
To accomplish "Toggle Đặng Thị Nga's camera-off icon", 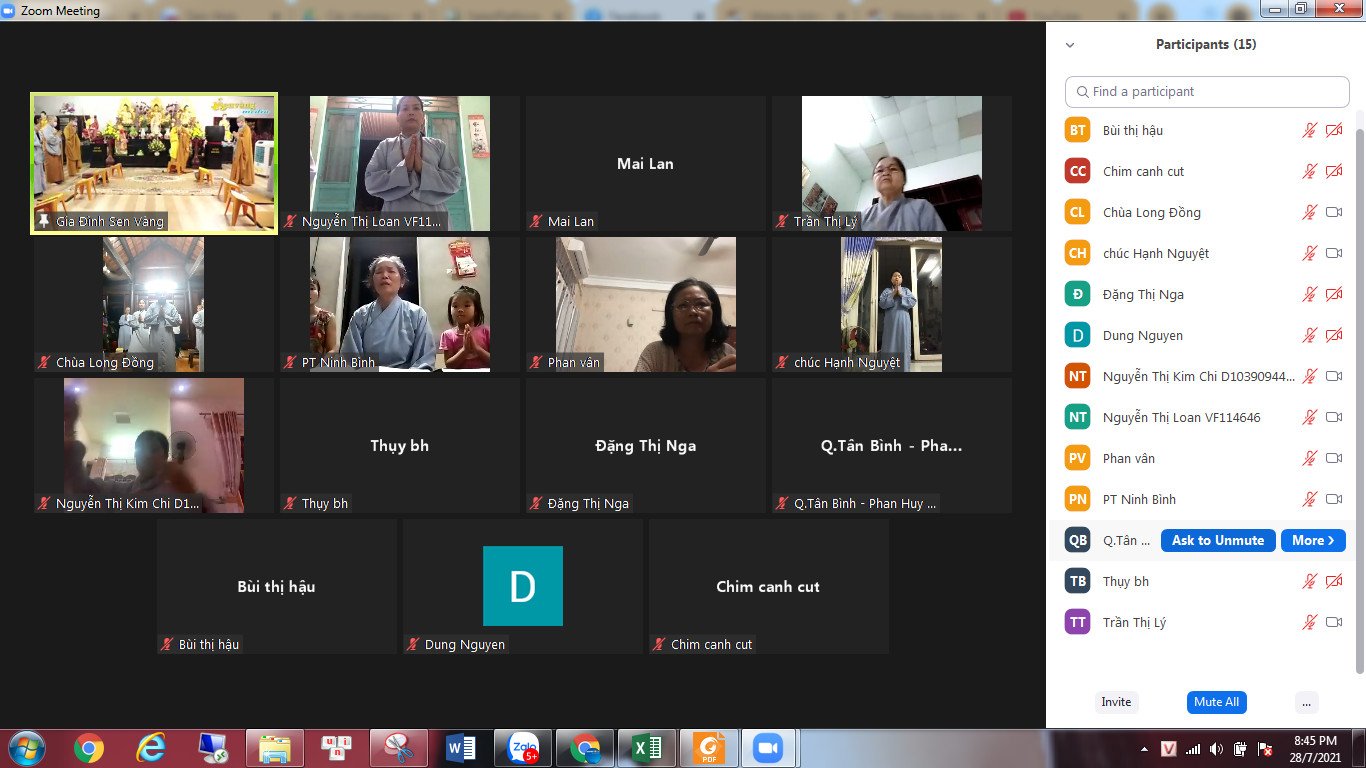I will (1333, 295).
